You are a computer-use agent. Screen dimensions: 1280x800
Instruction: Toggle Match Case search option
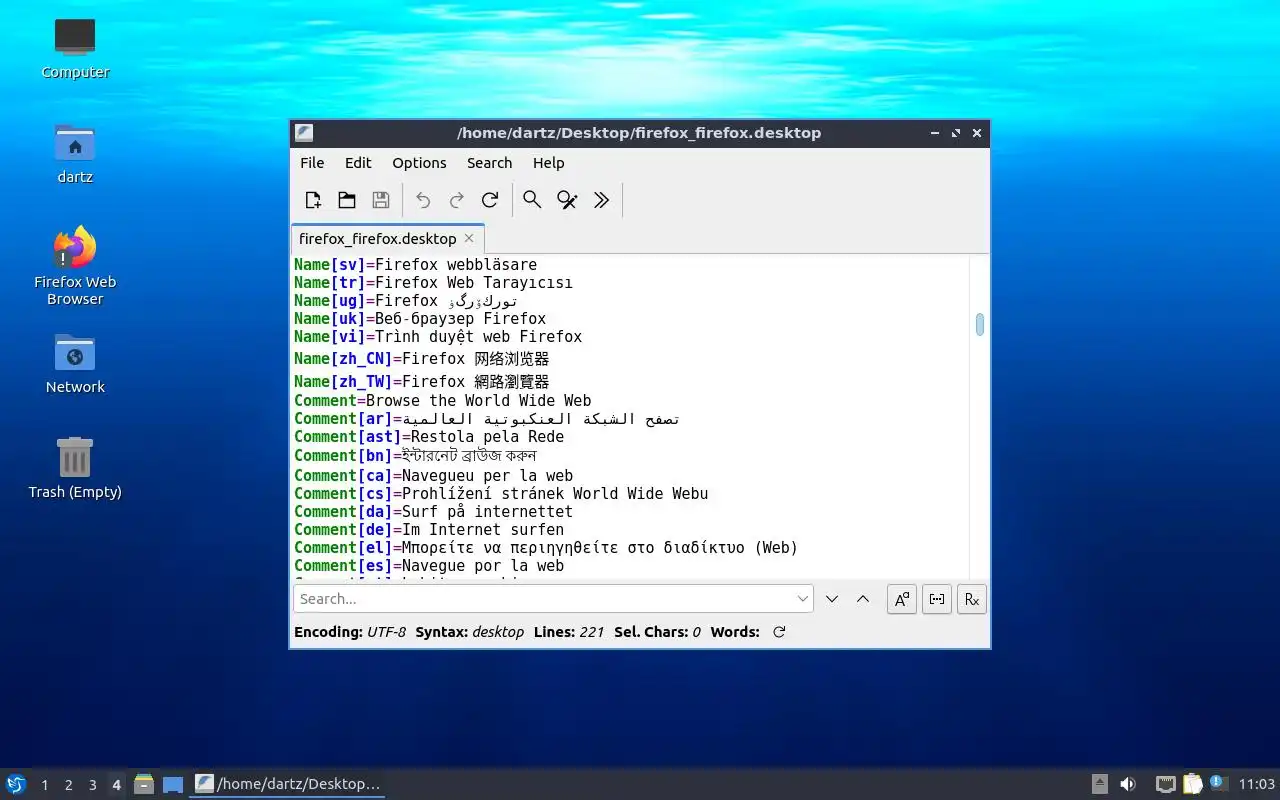tap(902, 599)
